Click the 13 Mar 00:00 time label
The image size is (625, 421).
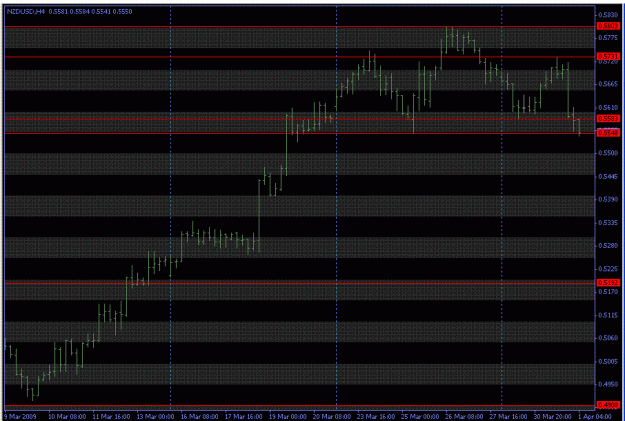(x=155, y=417)
